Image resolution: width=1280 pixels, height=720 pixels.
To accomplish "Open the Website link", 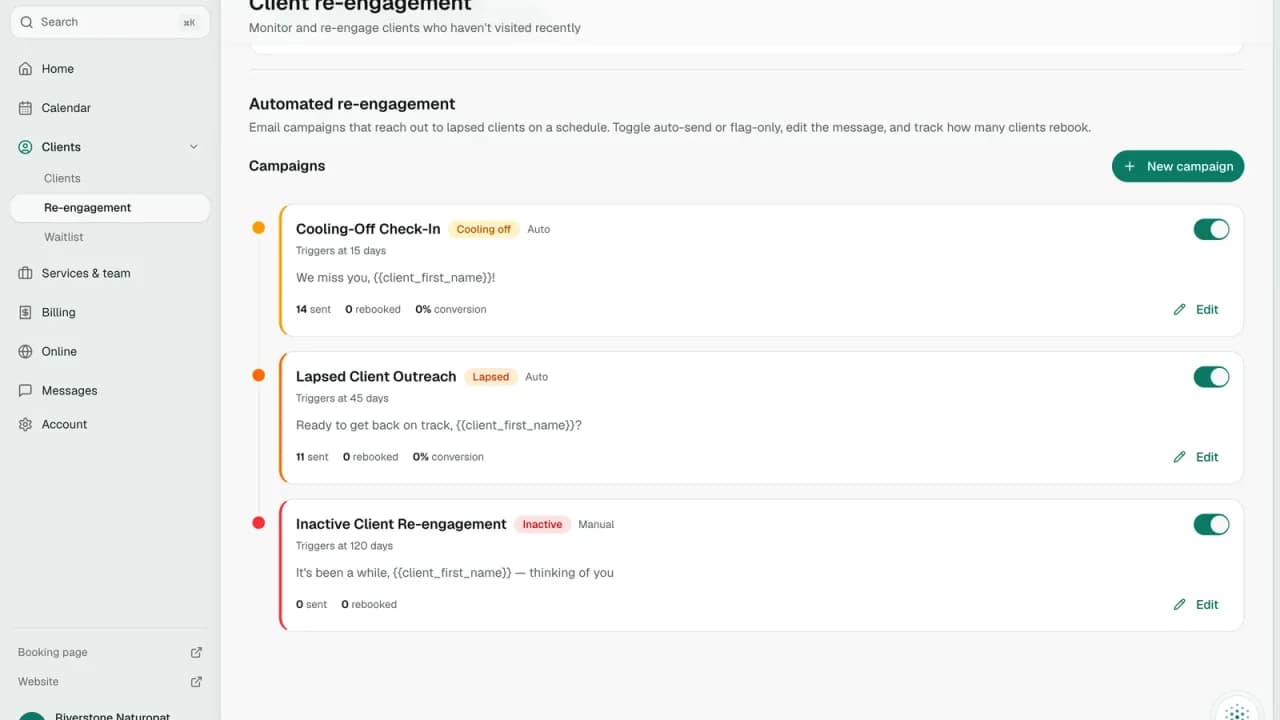I will (110, 682).
